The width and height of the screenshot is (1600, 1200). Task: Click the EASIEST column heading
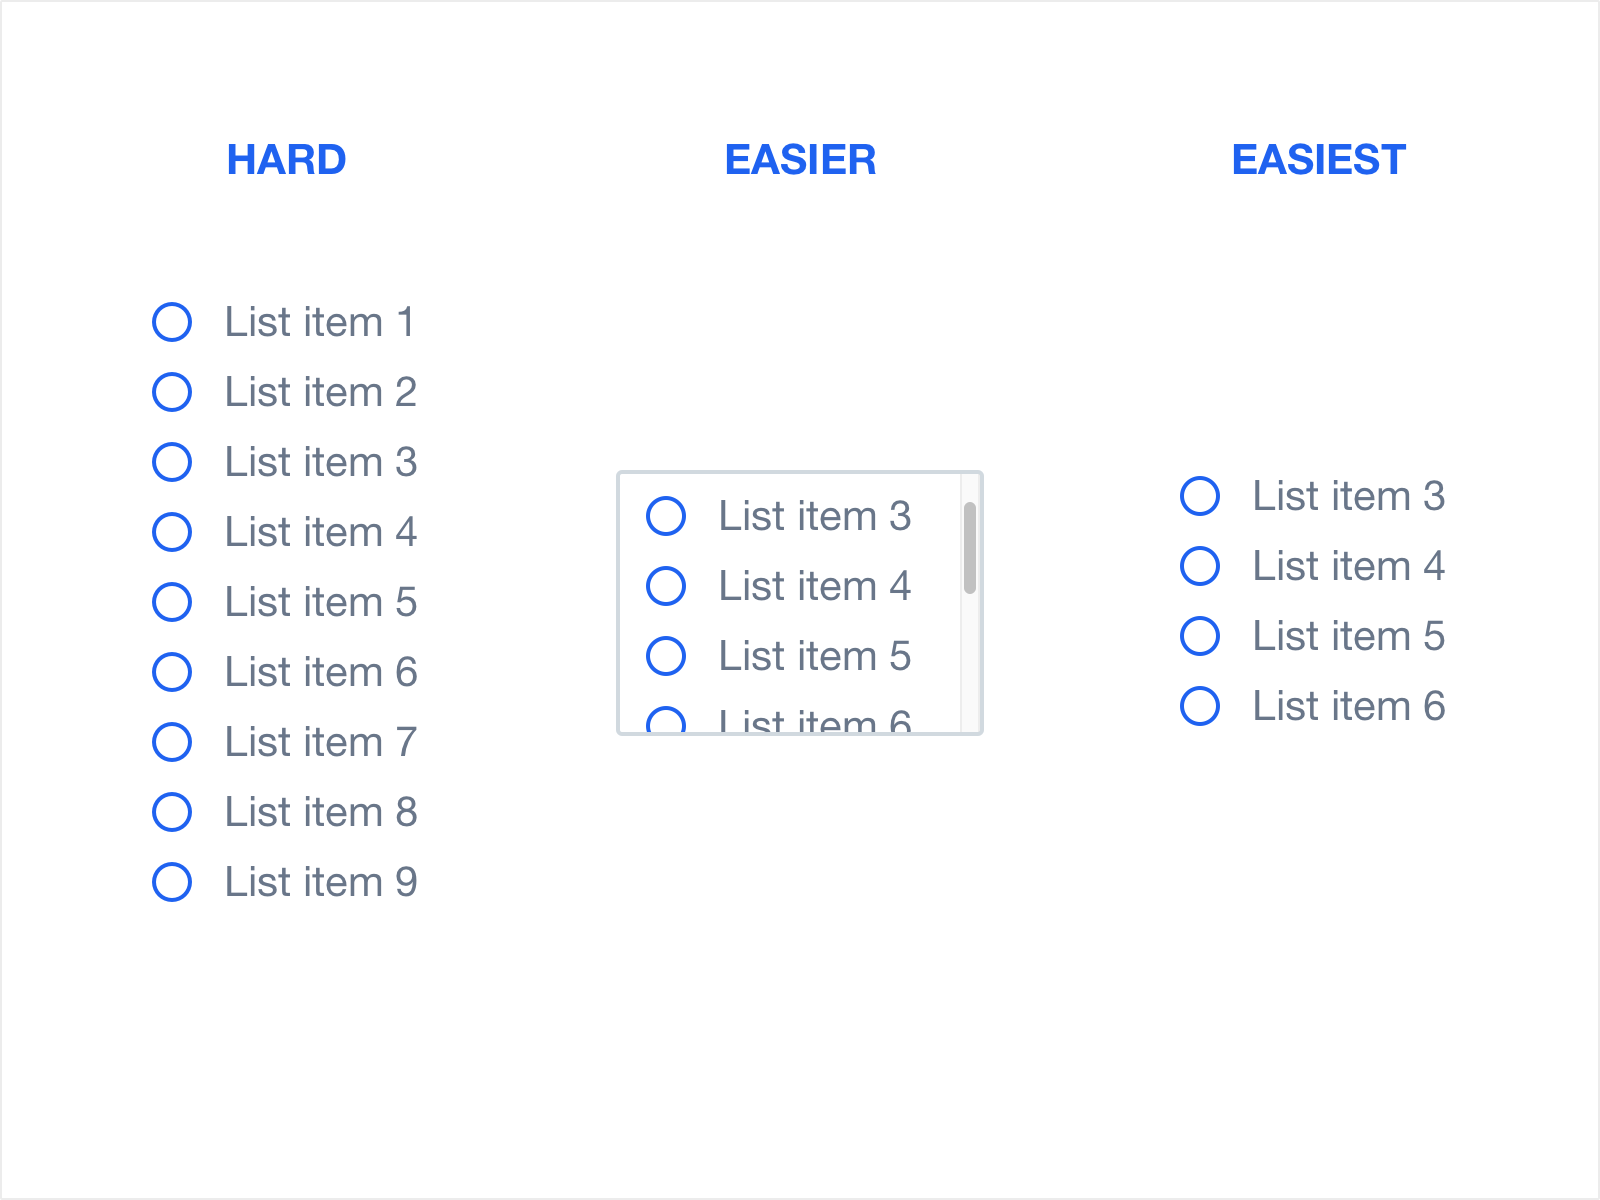click(1319, 160)
